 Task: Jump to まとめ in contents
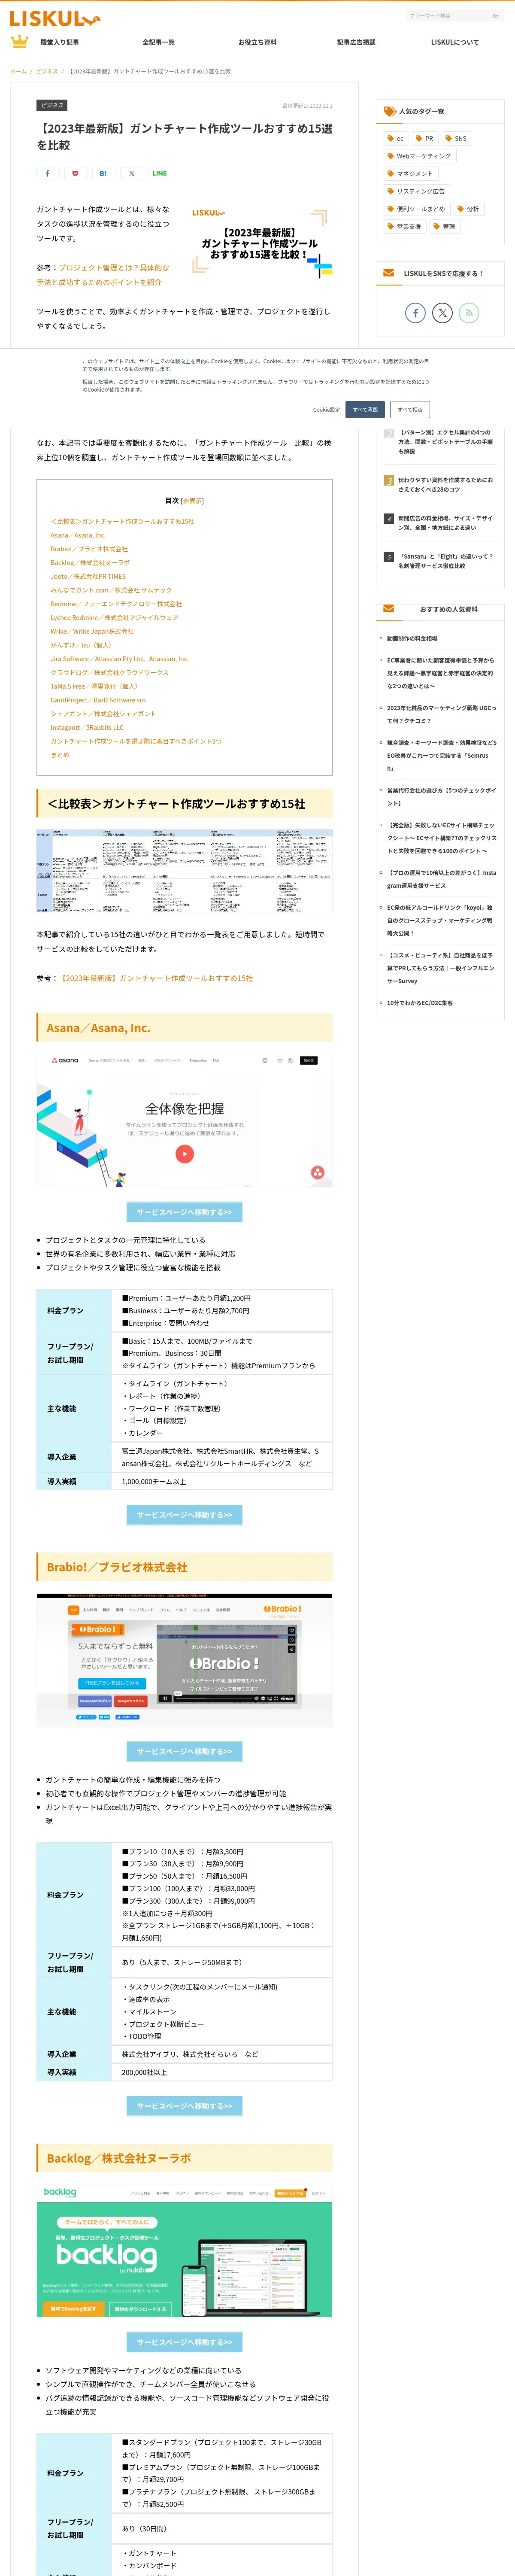pos(60,755)
